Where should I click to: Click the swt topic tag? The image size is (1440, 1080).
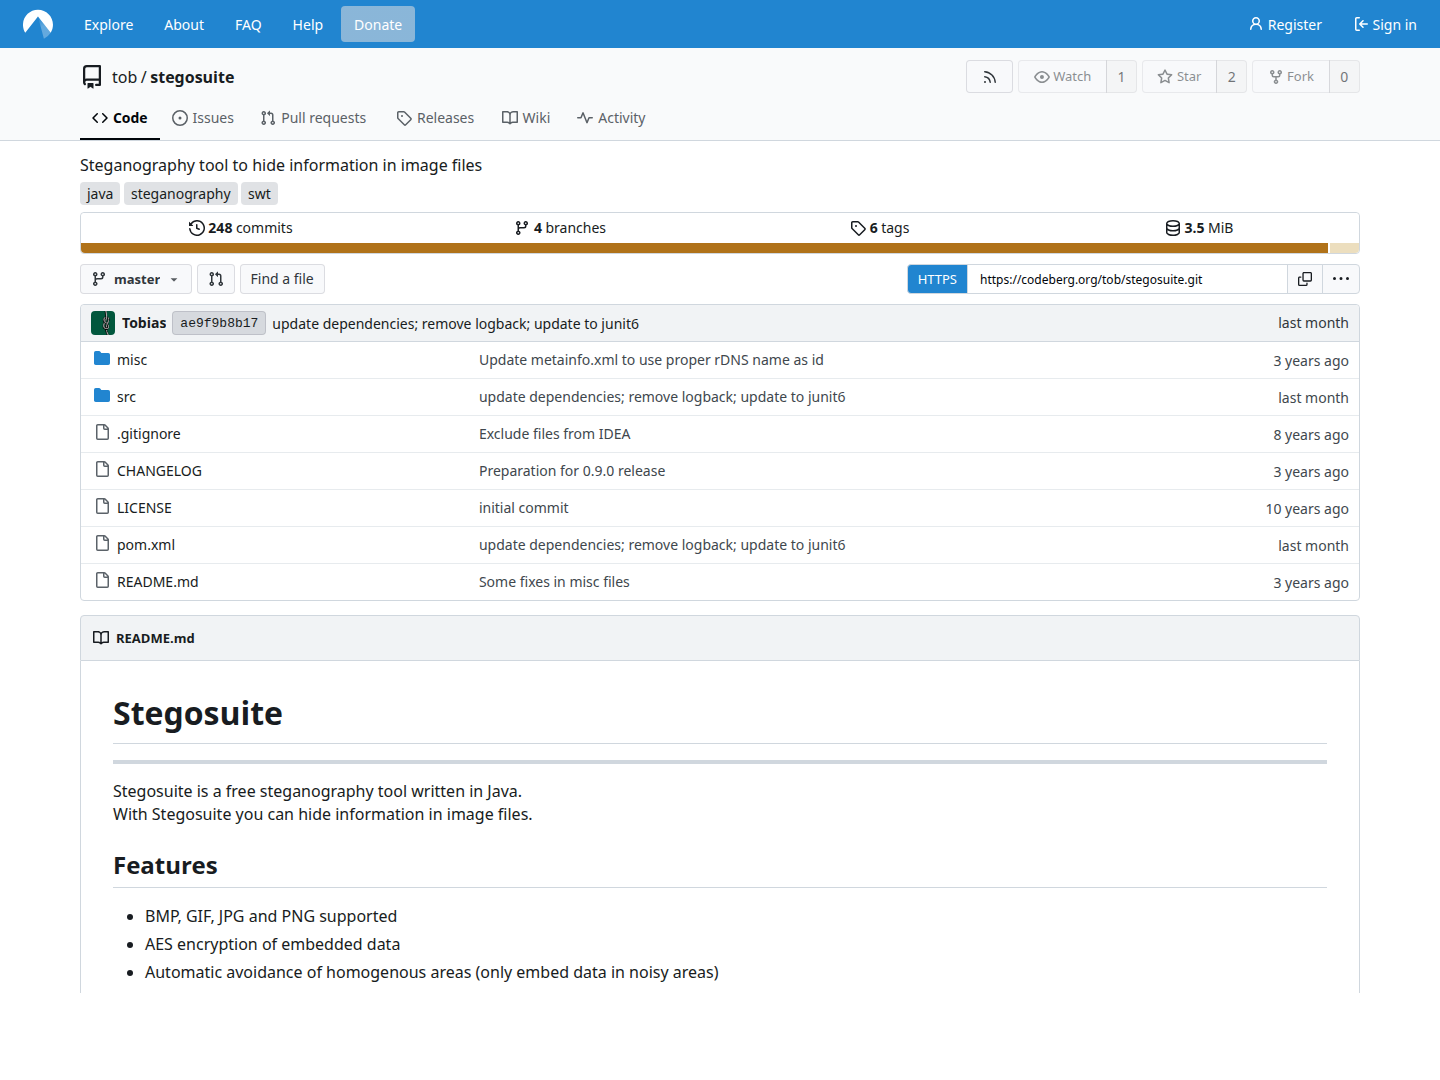pyautogui.click(x=259, y=194)
